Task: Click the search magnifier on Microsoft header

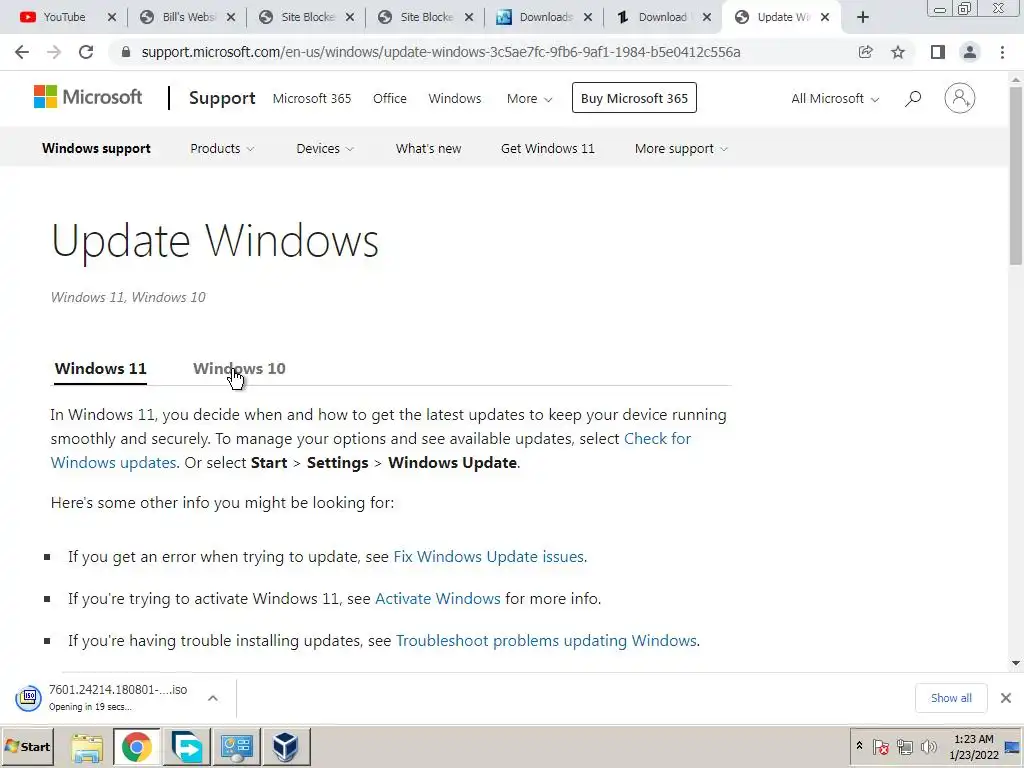Action: (913, 99)
